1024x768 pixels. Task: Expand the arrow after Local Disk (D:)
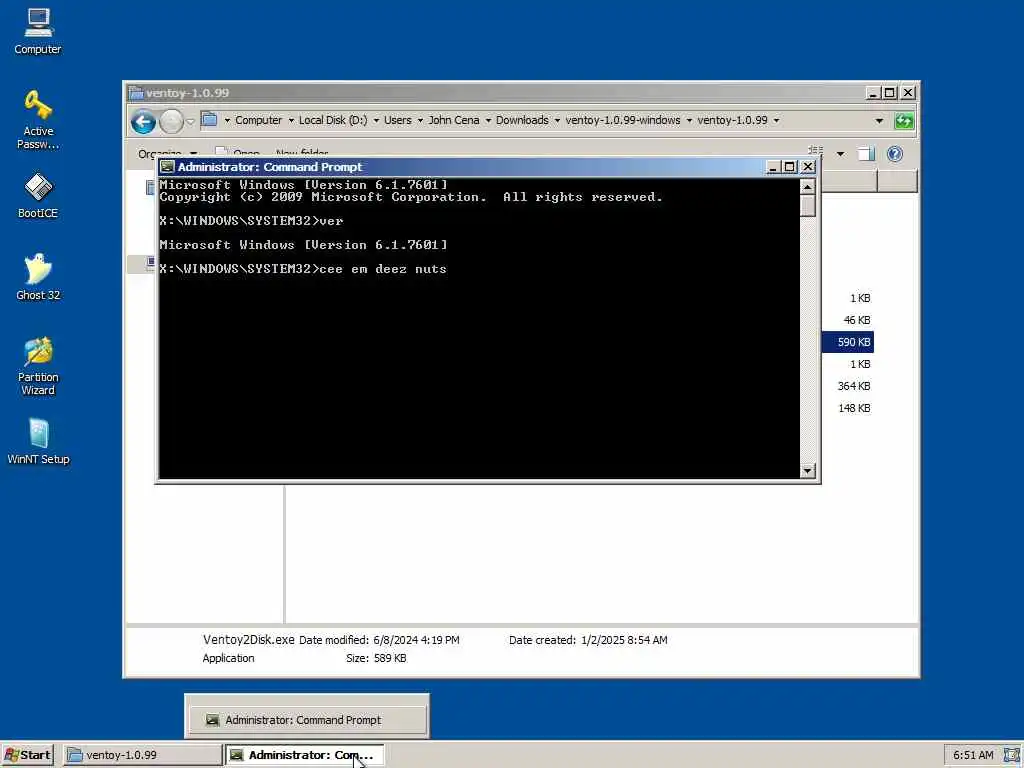coord(376,121)
